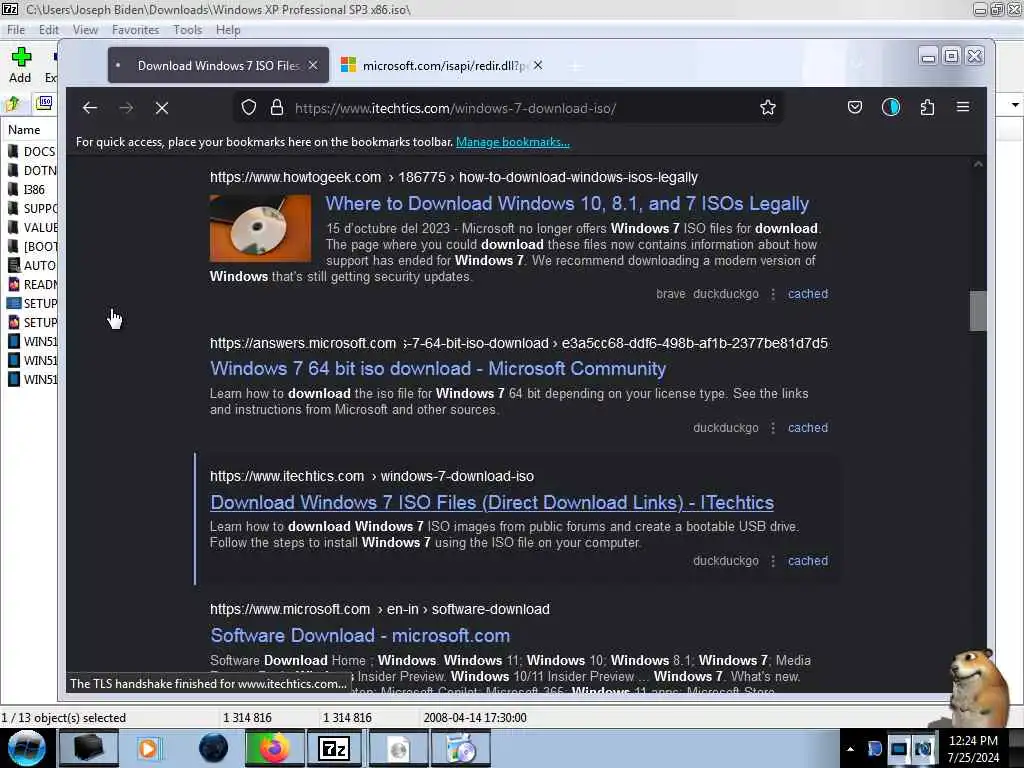Open the Windows Start orb
The image size is (1024, 768).
(x=27, y=748)
